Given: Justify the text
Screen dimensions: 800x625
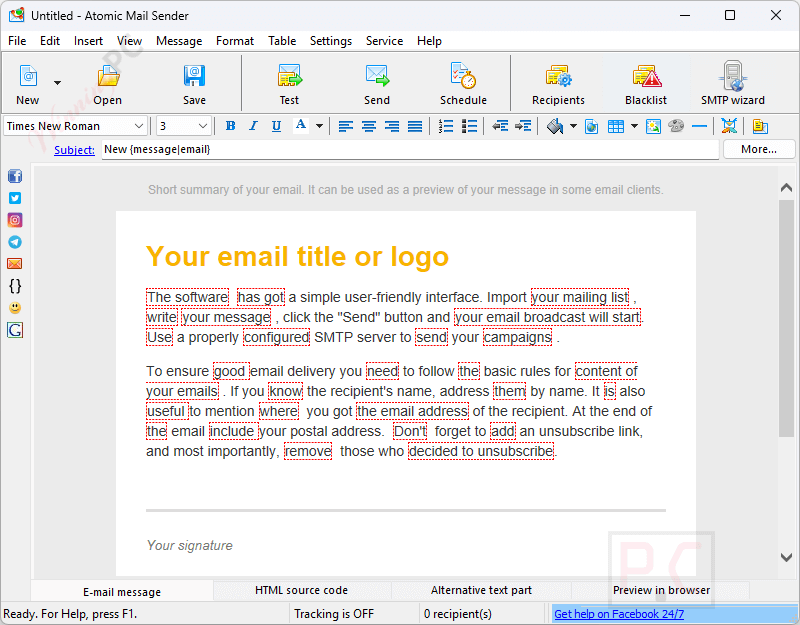Looking at the screenshot, I should tap(415, 126).
